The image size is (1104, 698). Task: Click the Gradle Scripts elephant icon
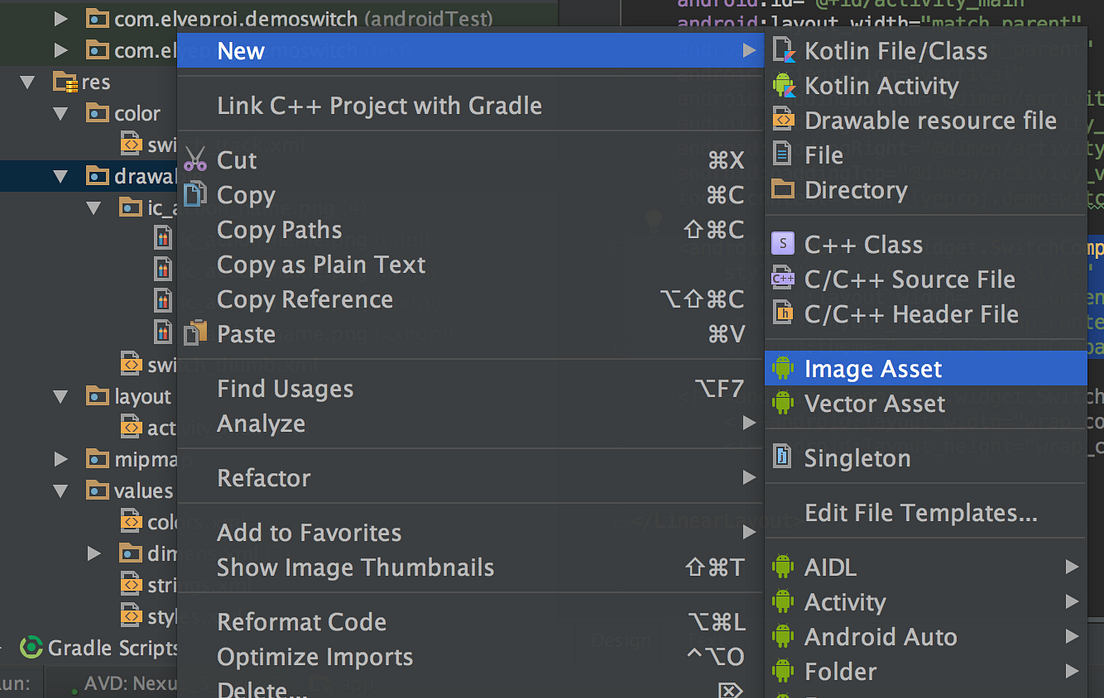tap(30, 648)
